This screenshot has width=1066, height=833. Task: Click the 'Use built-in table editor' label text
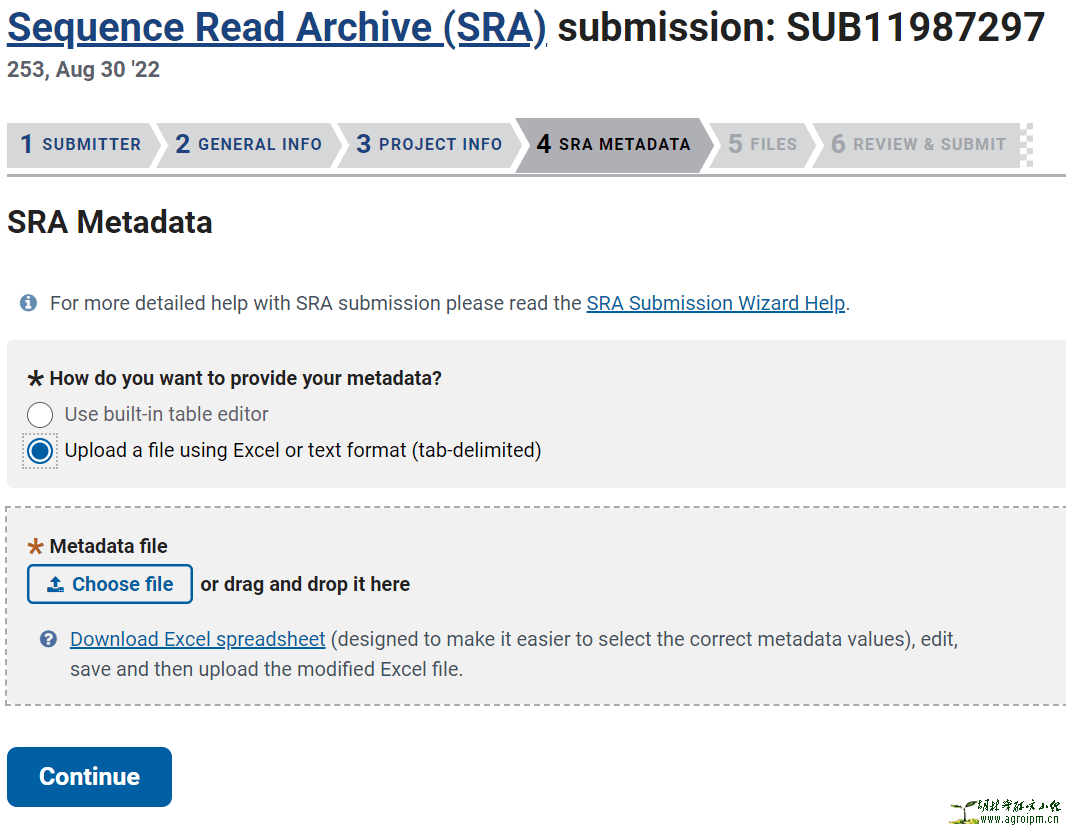(x=166, y=414)
